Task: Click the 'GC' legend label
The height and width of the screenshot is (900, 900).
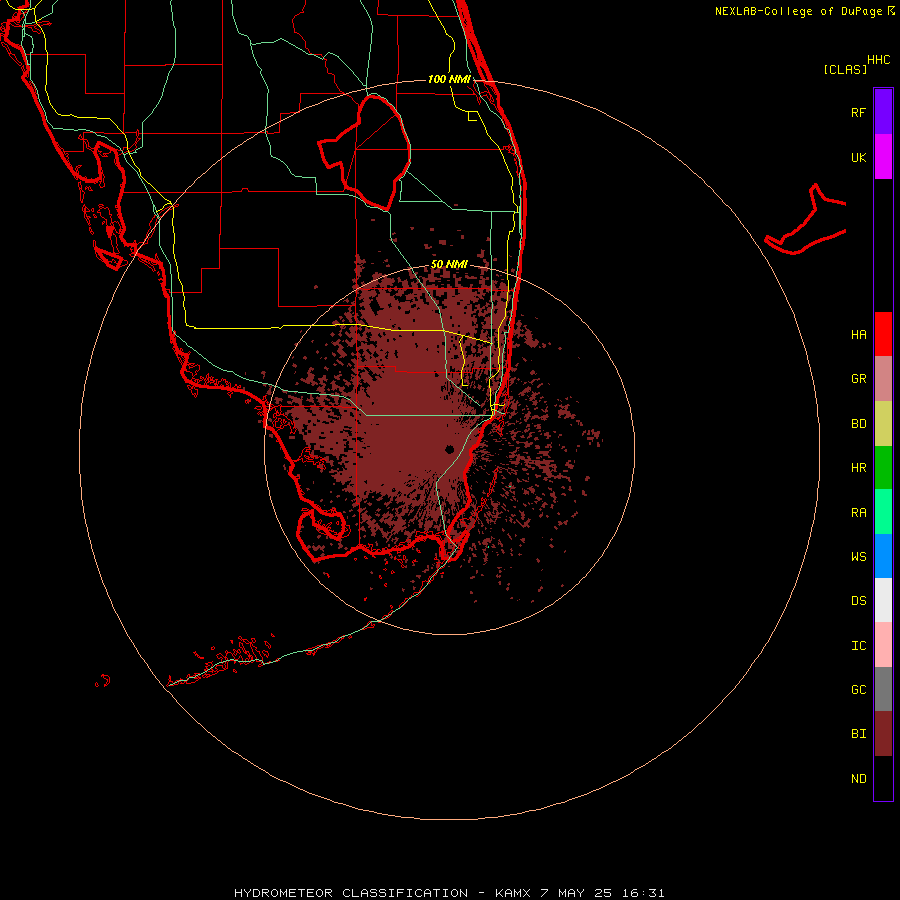Action: pyautogui.click(x=858, y=690)
